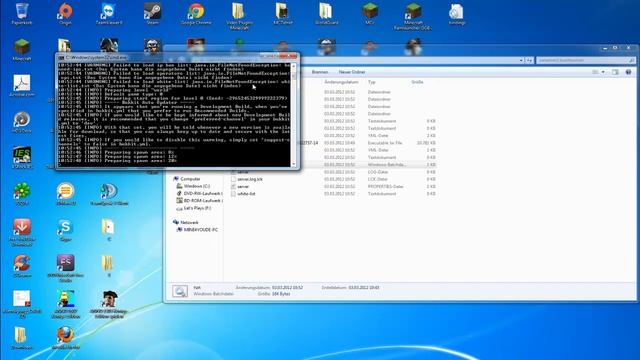Select Windows (C:) drive in tree
Screen dimensions: 640x360
click(196, 186)
